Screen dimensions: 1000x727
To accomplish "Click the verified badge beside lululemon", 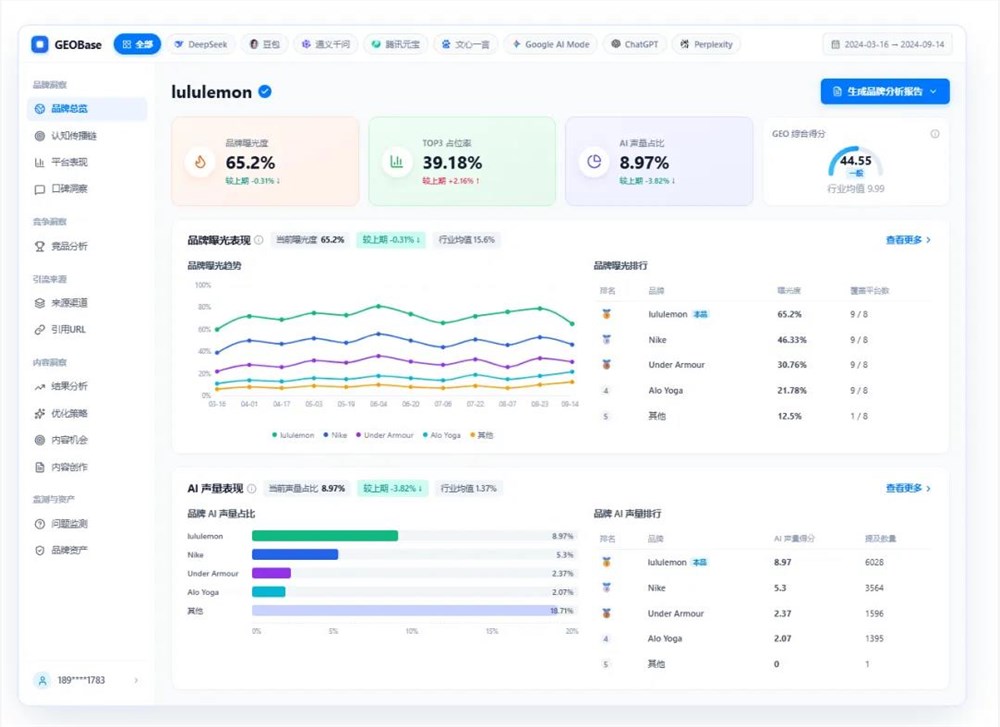I will pyautogui.click(x=265, y=92).
